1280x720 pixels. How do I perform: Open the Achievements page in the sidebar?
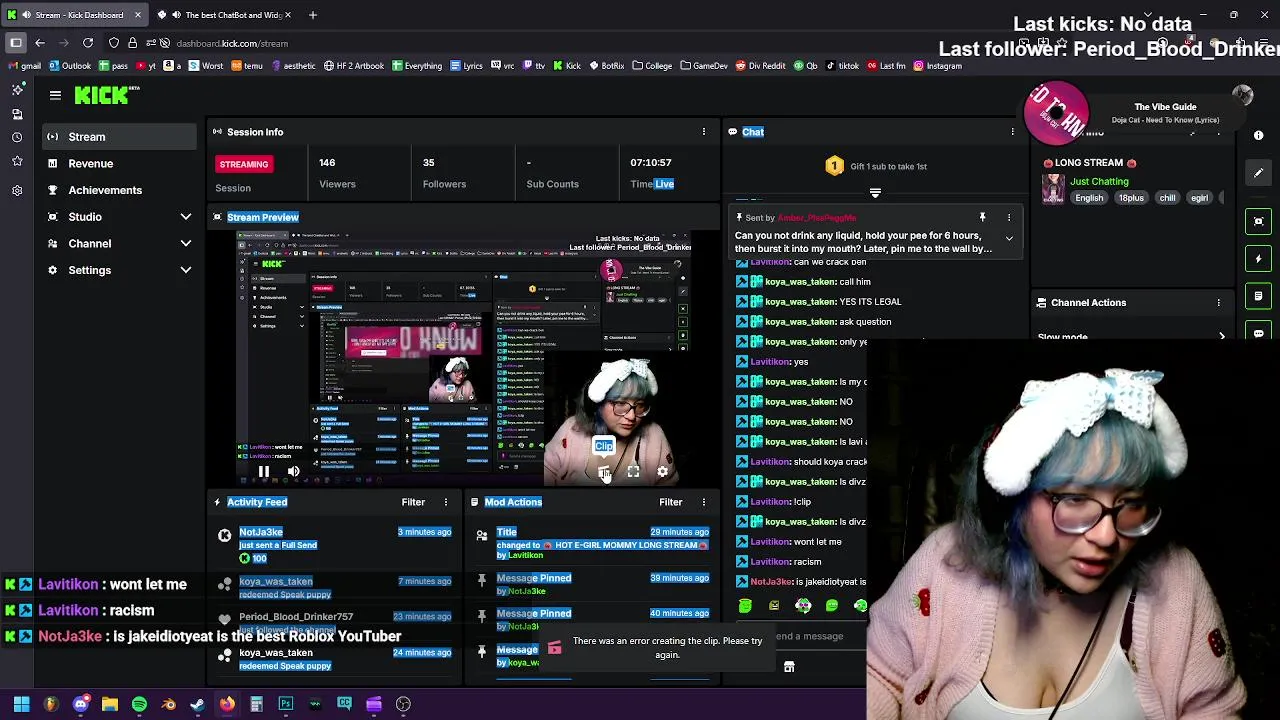coord(119,190)
